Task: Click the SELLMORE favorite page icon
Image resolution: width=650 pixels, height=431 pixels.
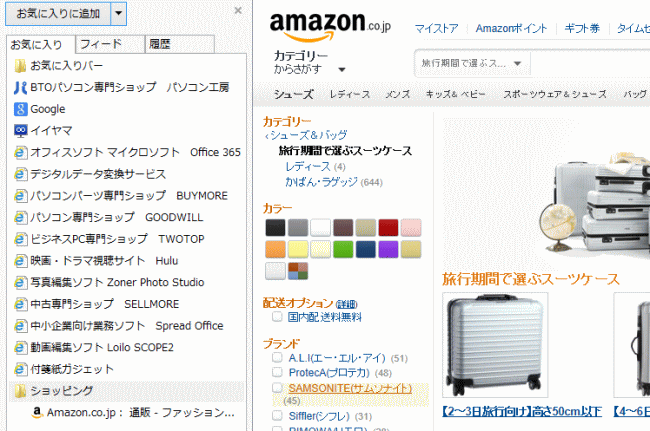Action: click(20, 304)
